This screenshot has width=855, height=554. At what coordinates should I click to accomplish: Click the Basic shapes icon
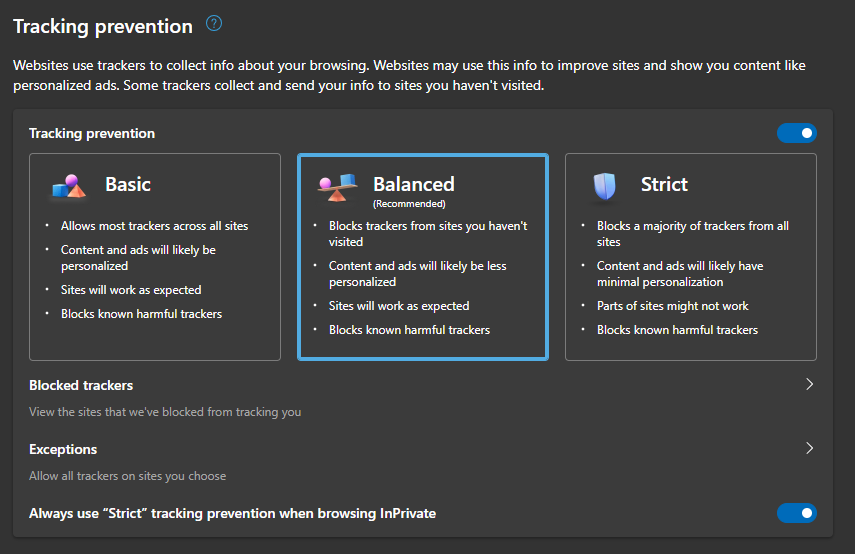69,185
